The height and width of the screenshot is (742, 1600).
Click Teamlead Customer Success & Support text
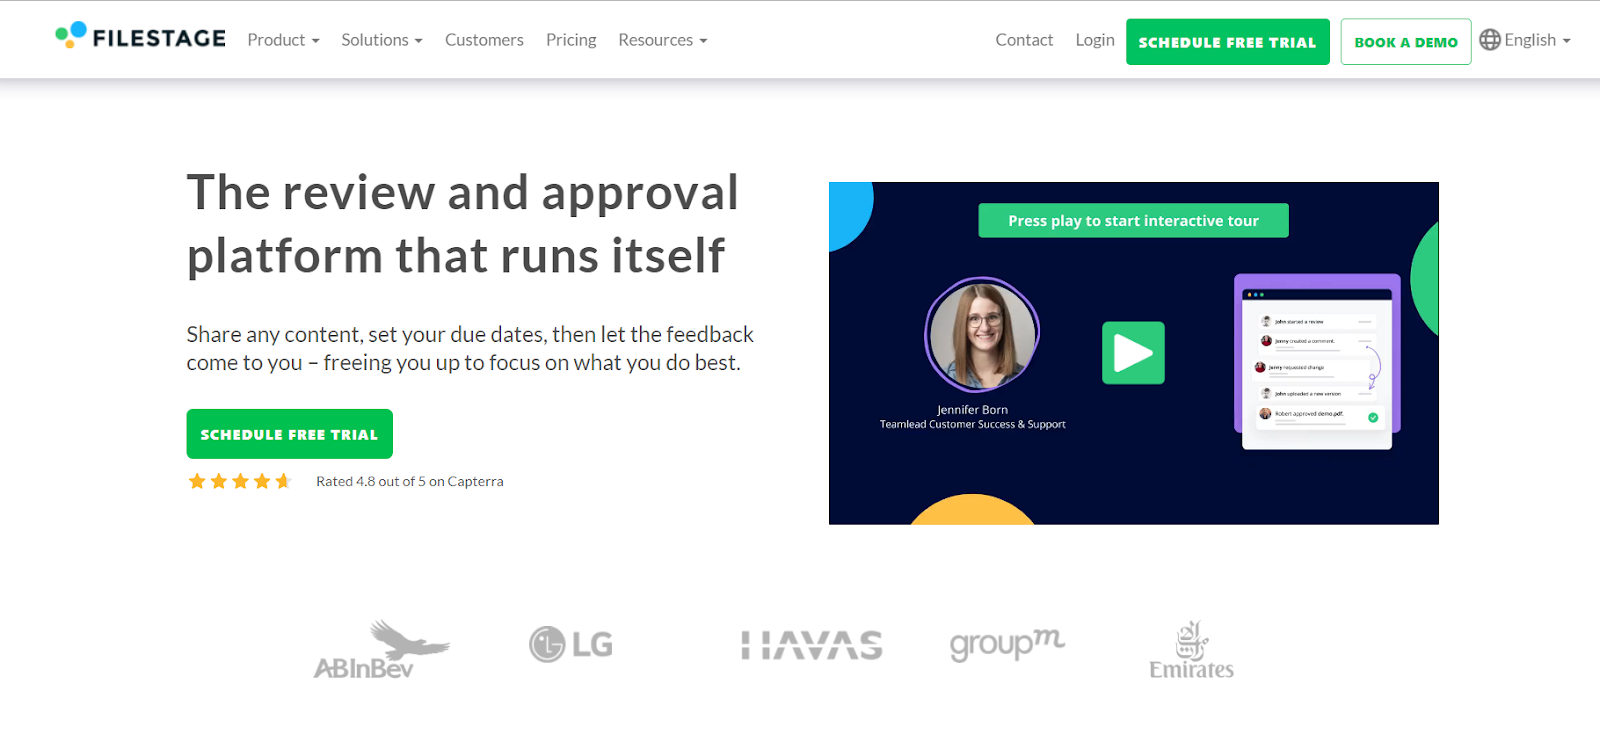point(972,425)
